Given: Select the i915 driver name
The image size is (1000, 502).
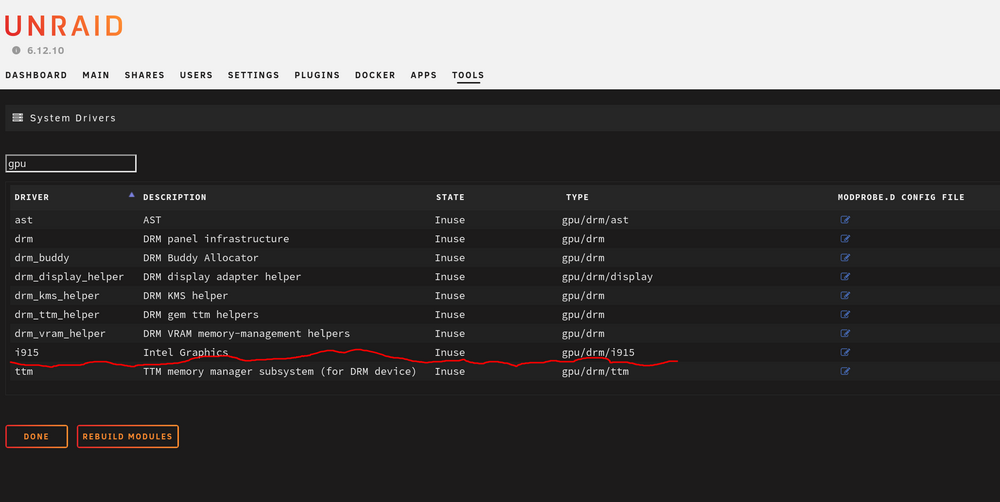Looking at the screenshot, I should (x=27, y=352).
